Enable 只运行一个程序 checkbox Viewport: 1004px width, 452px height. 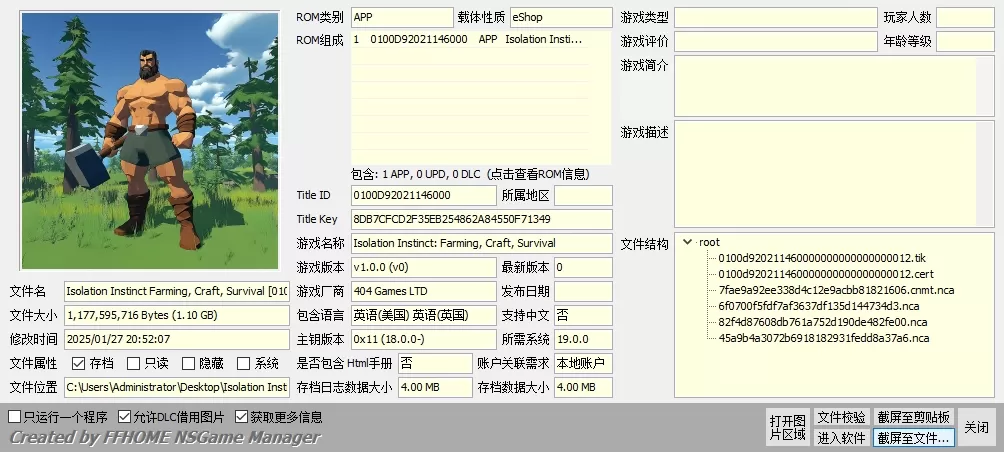pyautogui.click(x=14, y=416)
